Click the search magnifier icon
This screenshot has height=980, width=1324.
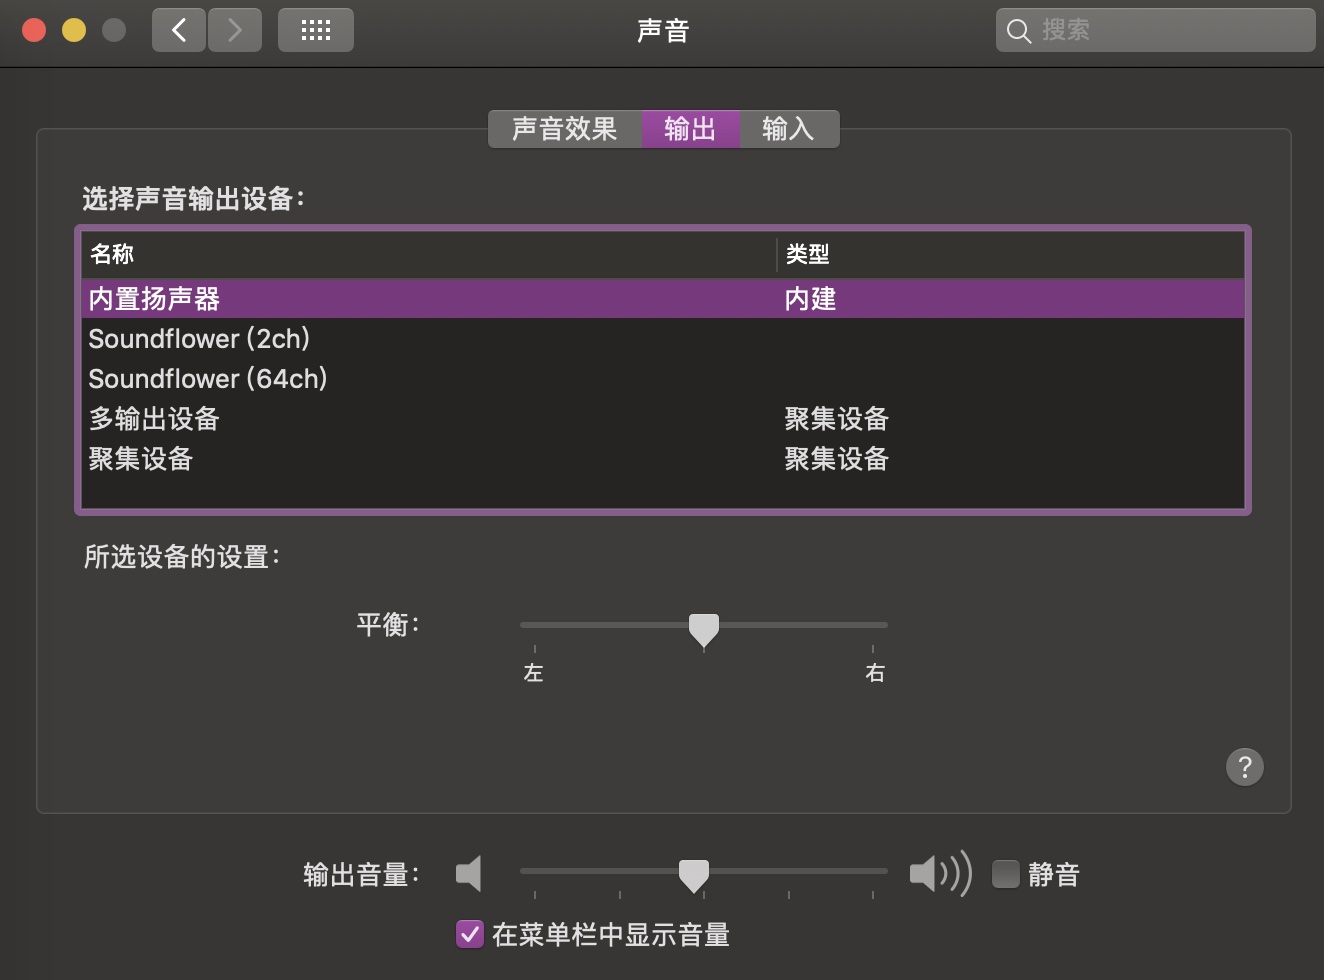1018,31
